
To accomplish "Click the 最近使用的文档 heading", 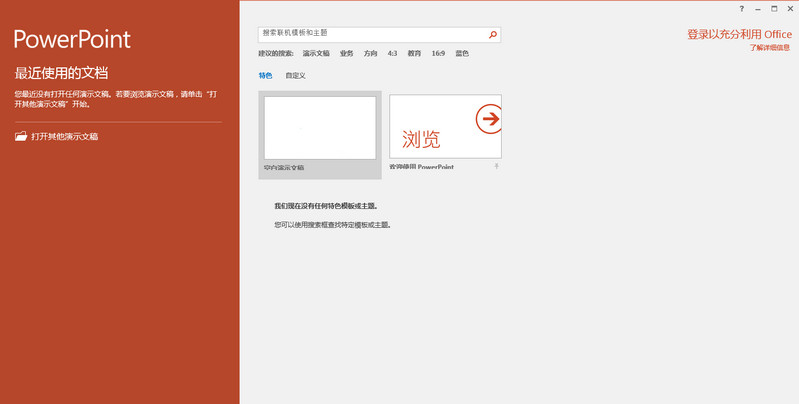I will [x=61, y=73].
